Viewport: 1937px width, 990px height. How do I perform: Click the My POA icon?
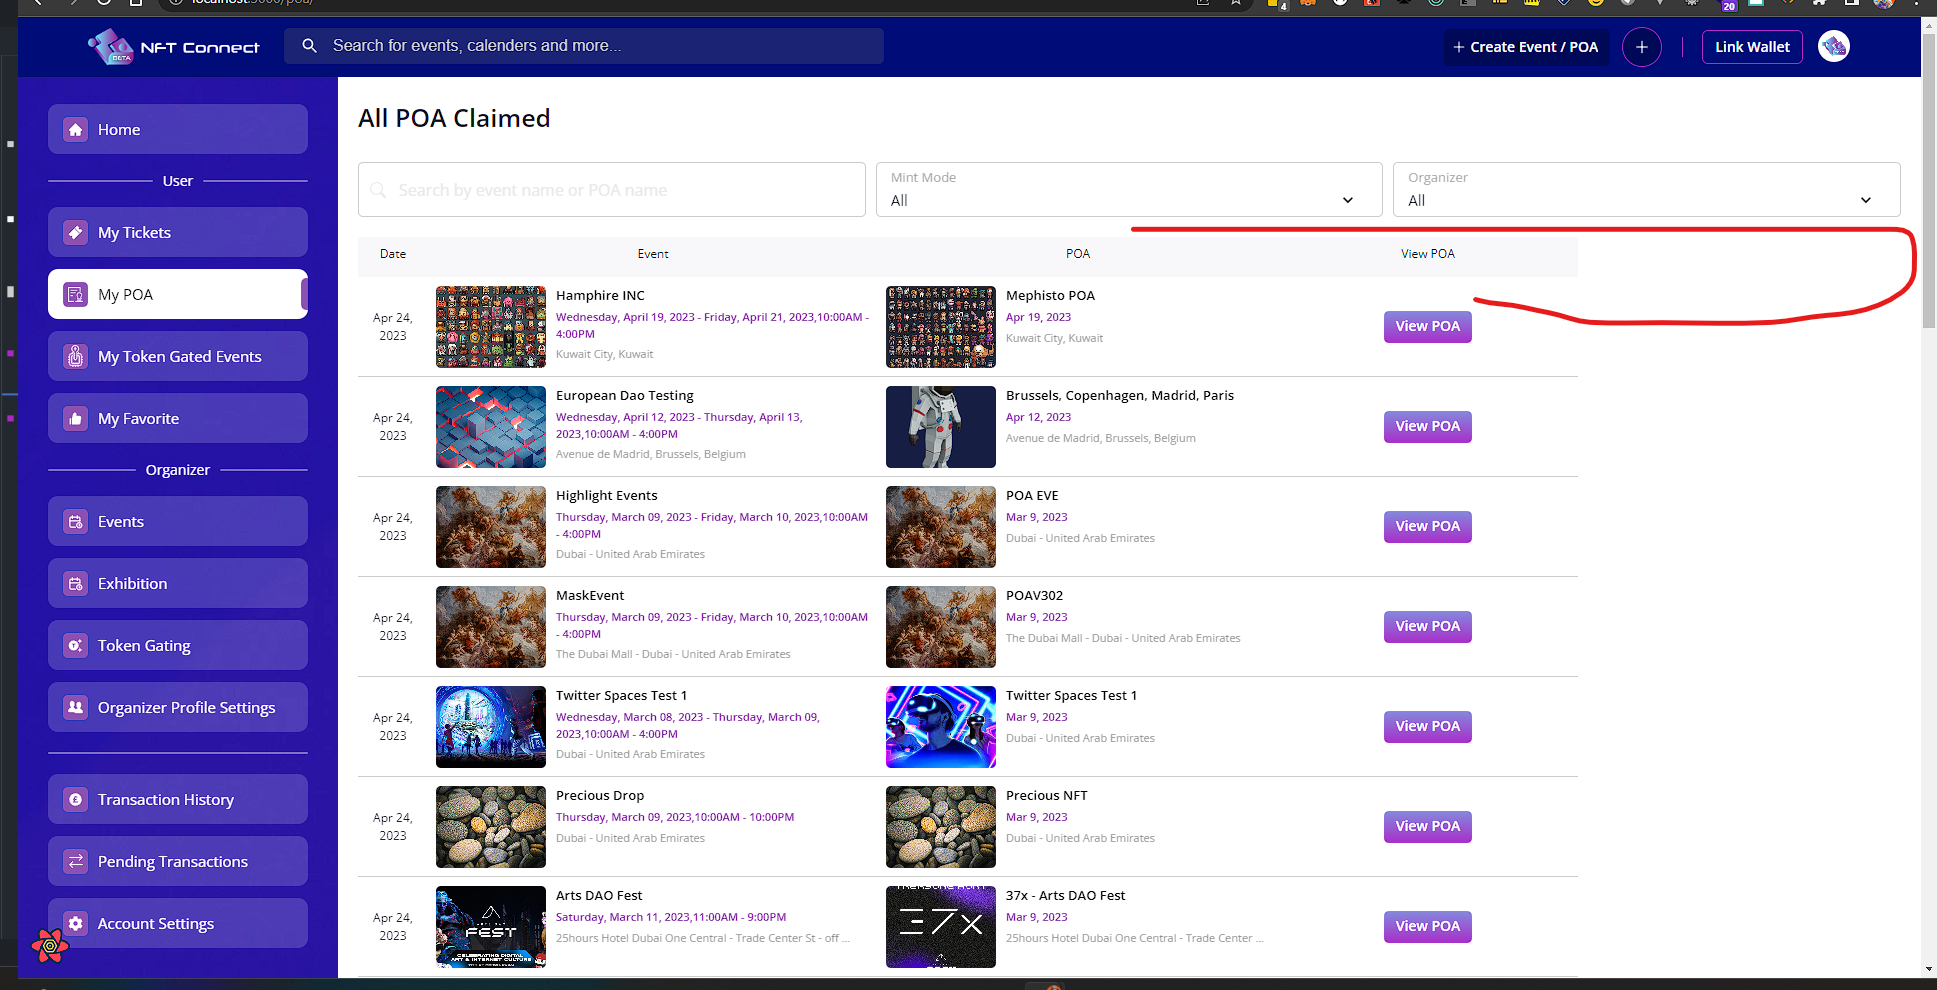click(x=76, y=294)
